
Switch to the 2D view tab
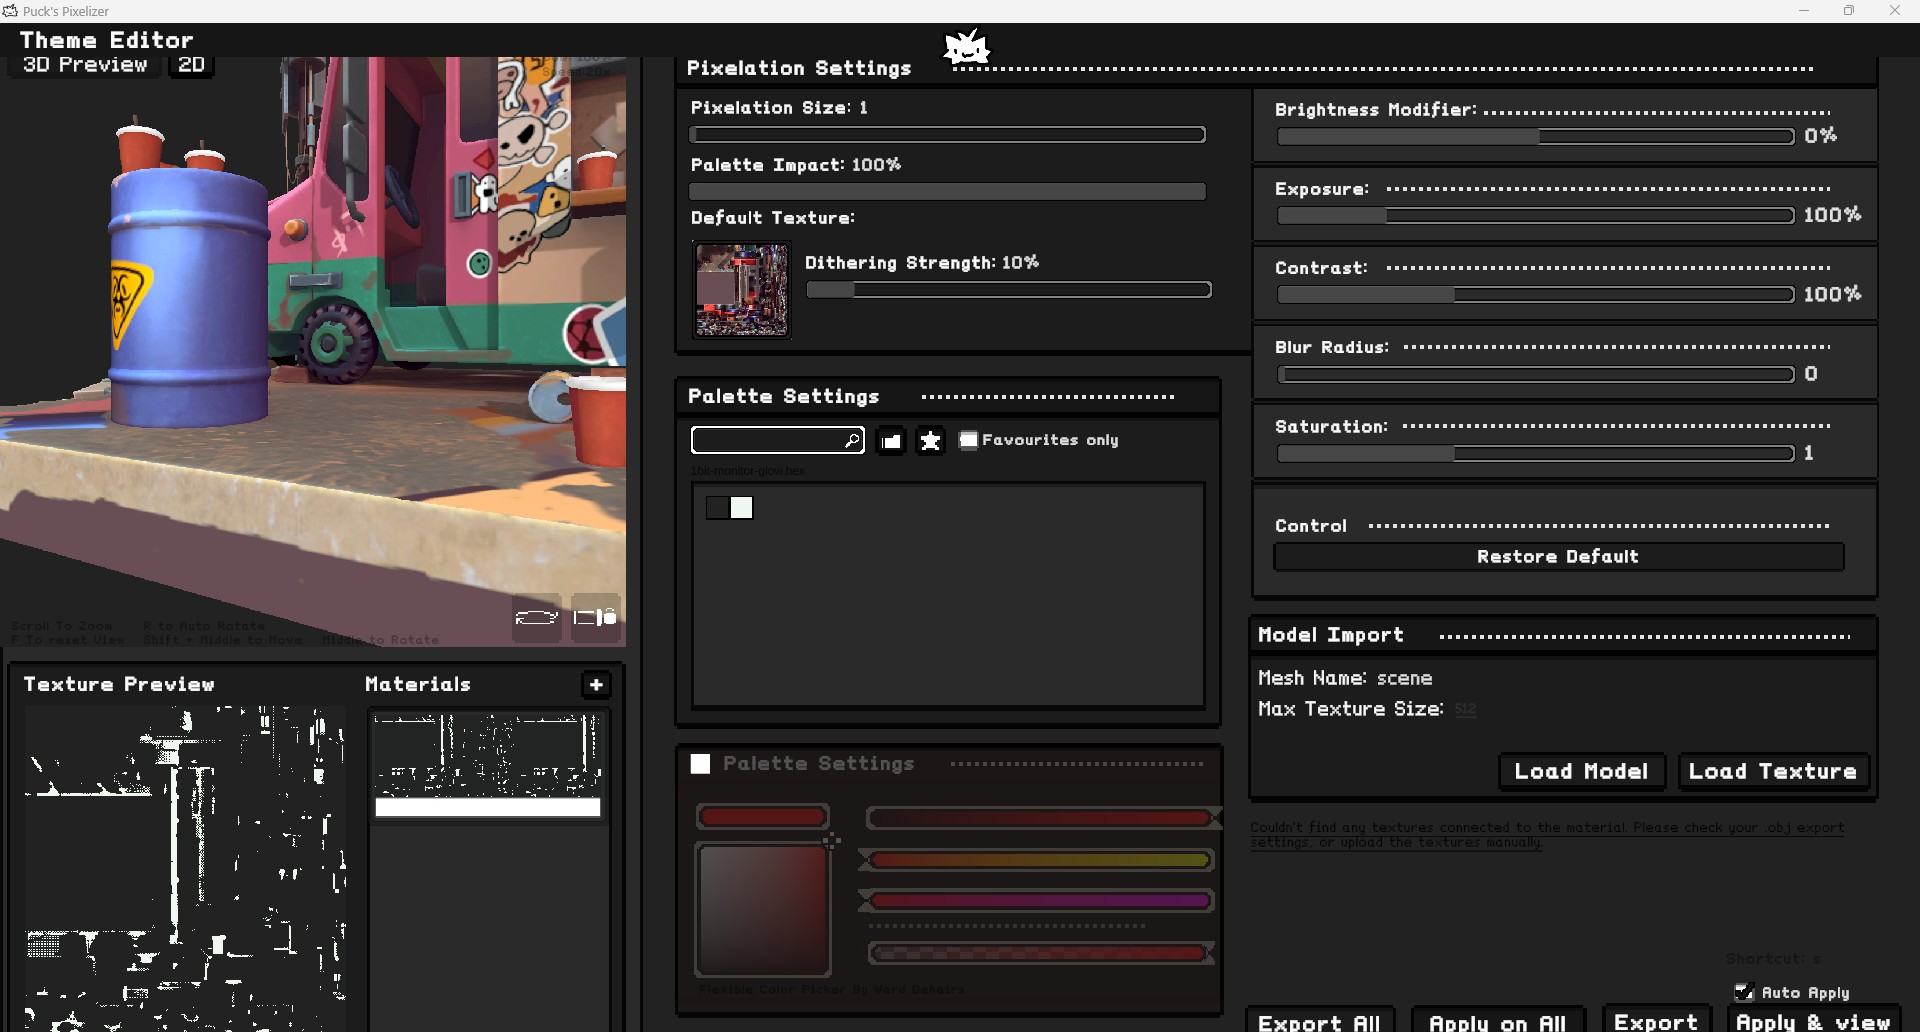point(191,65)
